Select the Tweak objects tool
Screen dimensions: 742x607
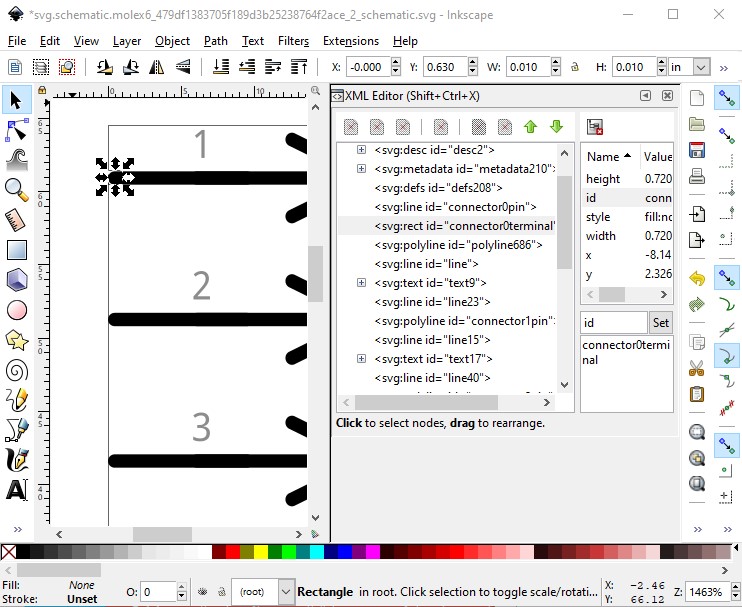(x=17, y=159)
